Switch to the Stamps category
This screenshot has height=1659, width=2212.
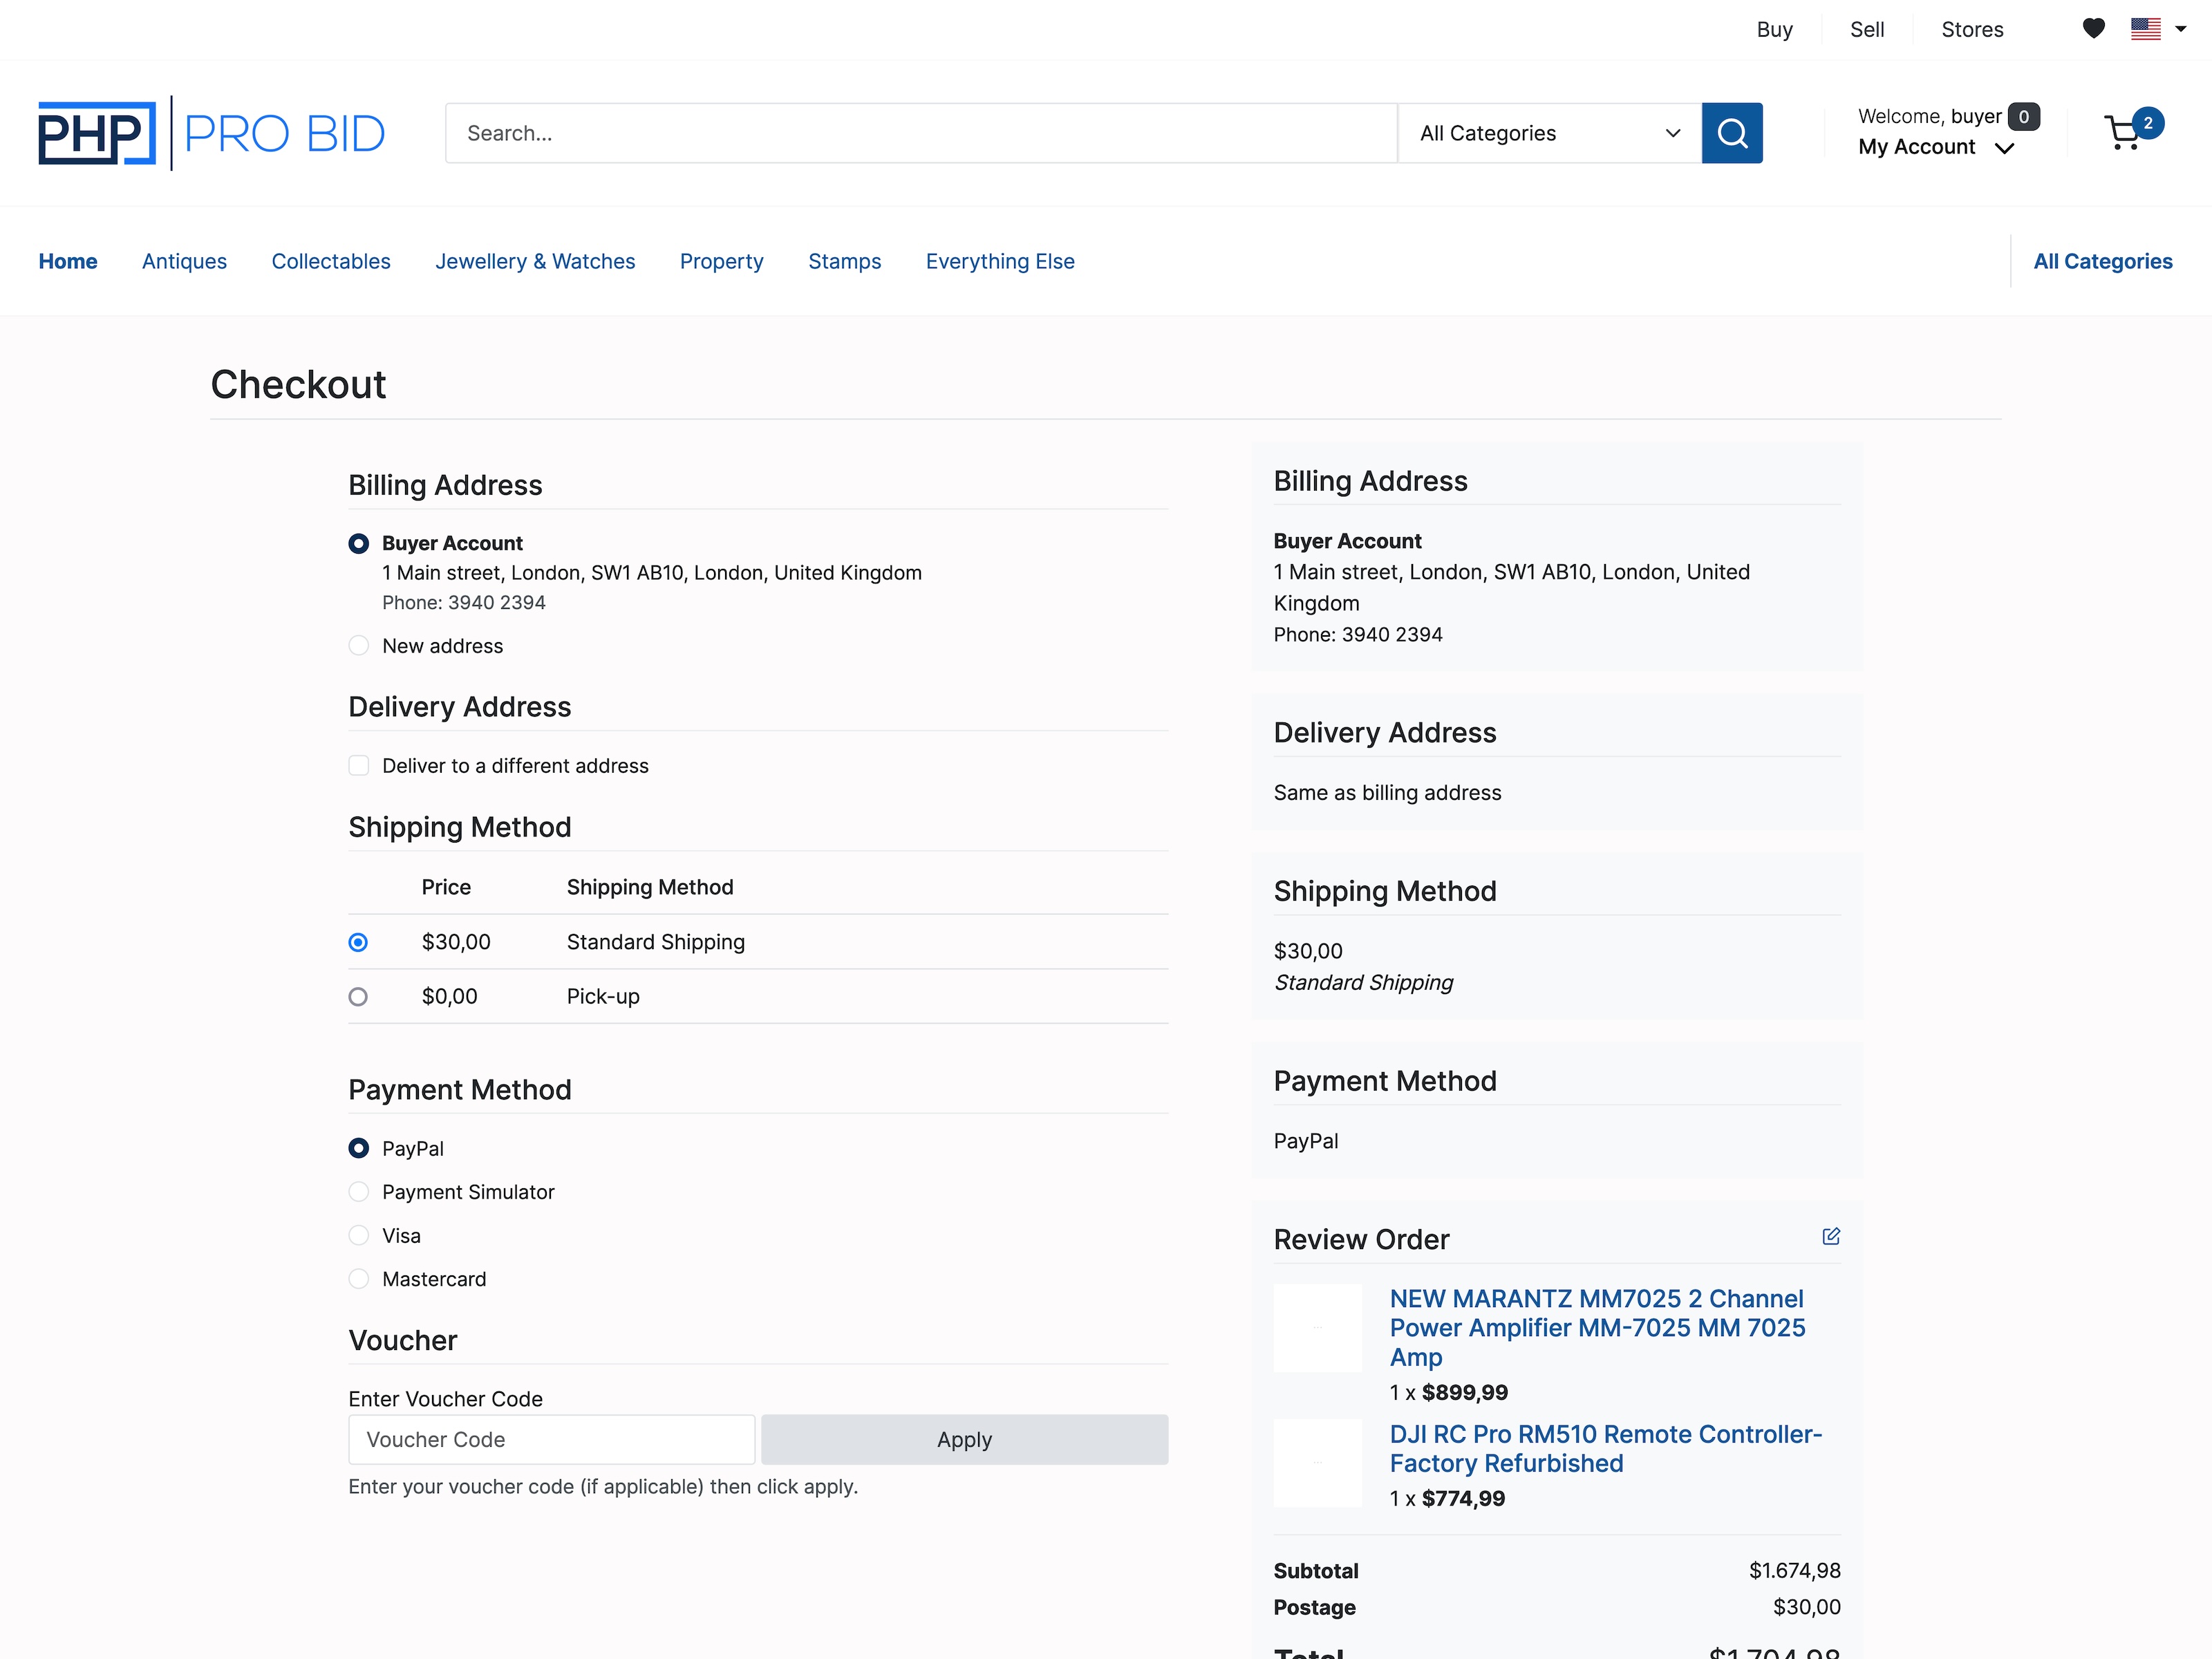[845, 261]
